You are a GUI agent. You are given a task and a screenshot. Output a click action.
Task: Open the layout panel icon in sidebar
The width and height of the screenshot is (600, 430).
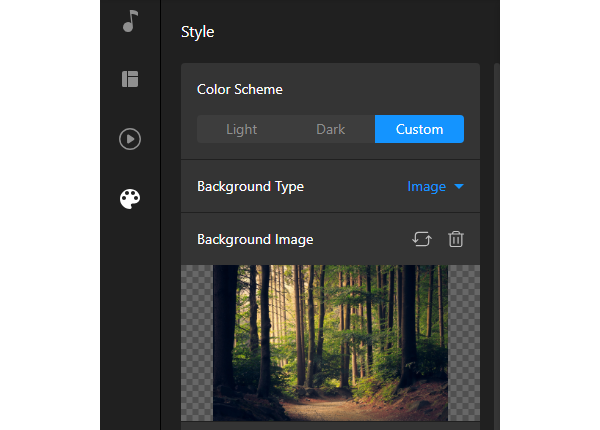(x=130, y=79)
